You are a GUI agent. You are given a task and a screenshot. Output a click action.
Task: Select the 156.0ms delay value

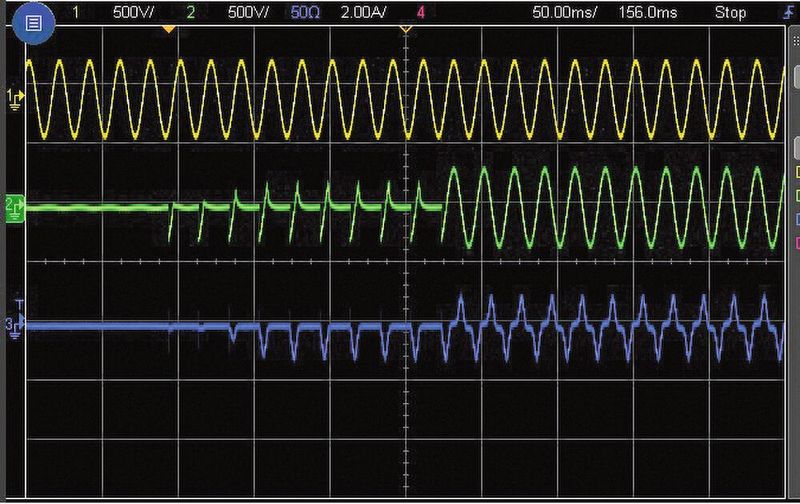(648, 13)
